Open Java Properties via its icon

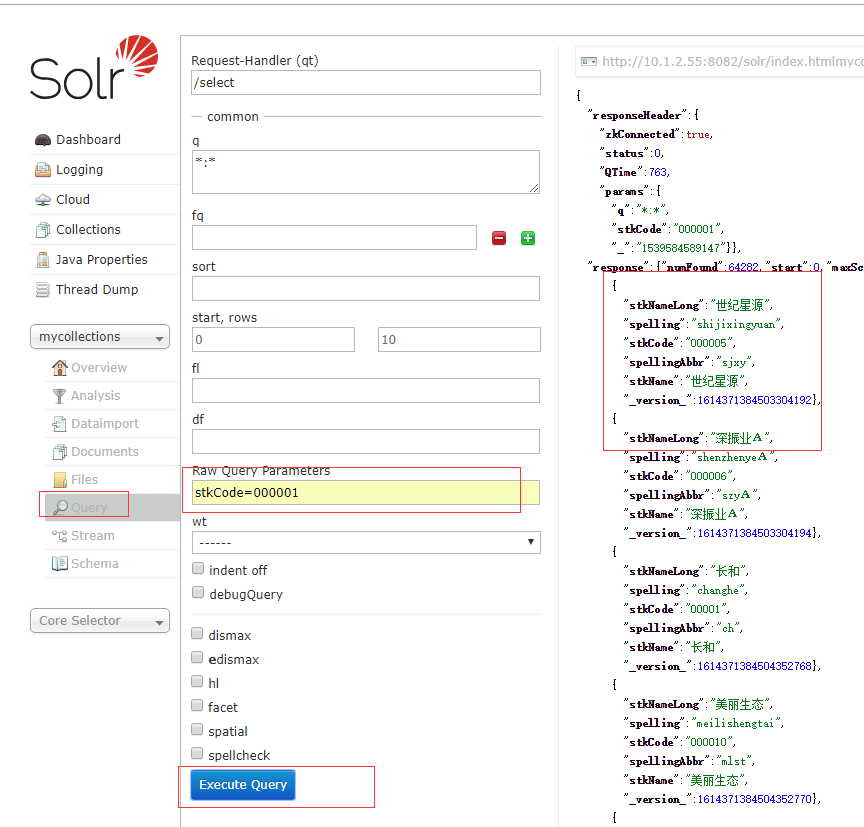click(42, 260)
